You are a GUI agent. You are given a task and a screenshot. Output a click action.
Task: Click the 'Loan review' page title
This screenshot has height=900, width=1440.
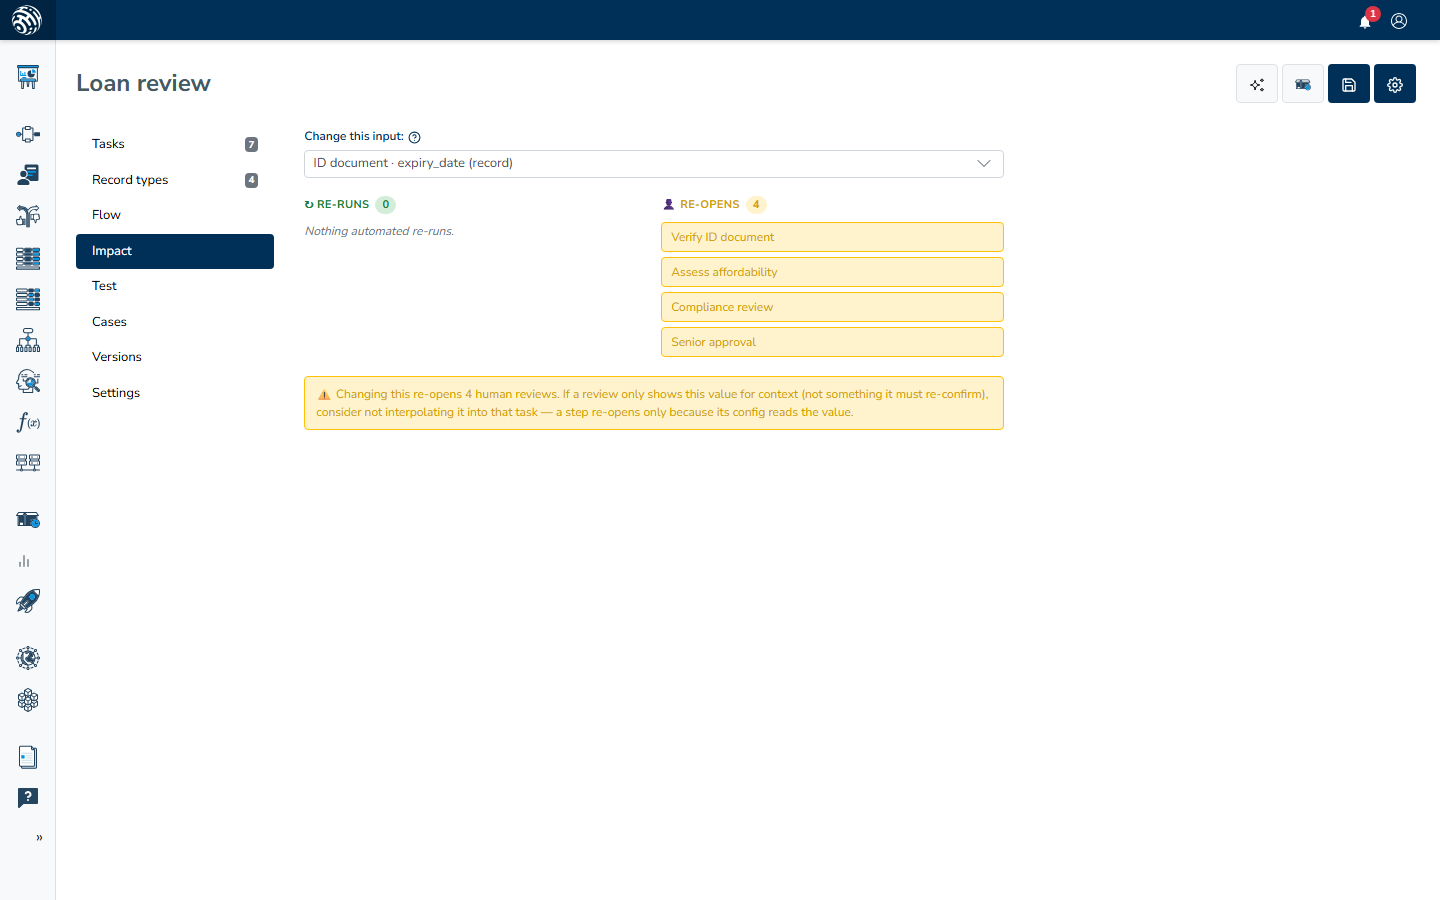pos(143,83)
